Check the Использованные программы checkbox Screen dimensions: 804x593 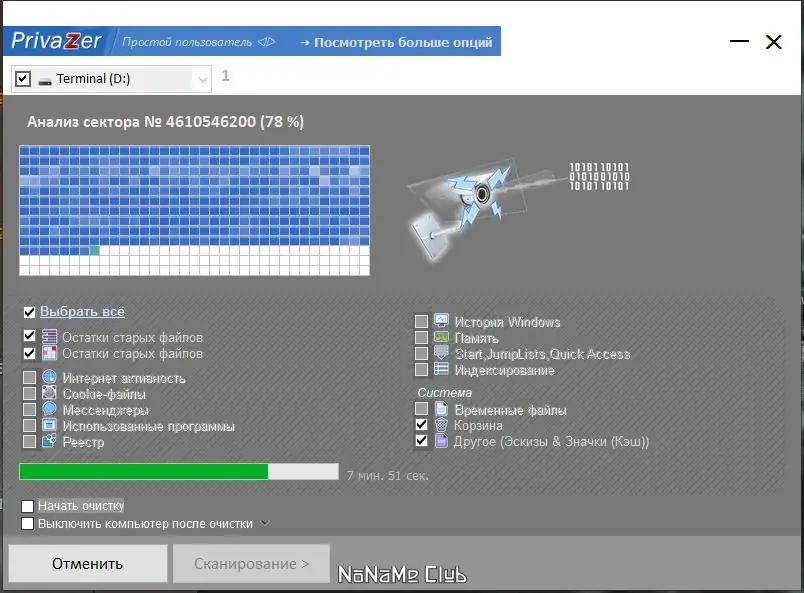(29, 425)
